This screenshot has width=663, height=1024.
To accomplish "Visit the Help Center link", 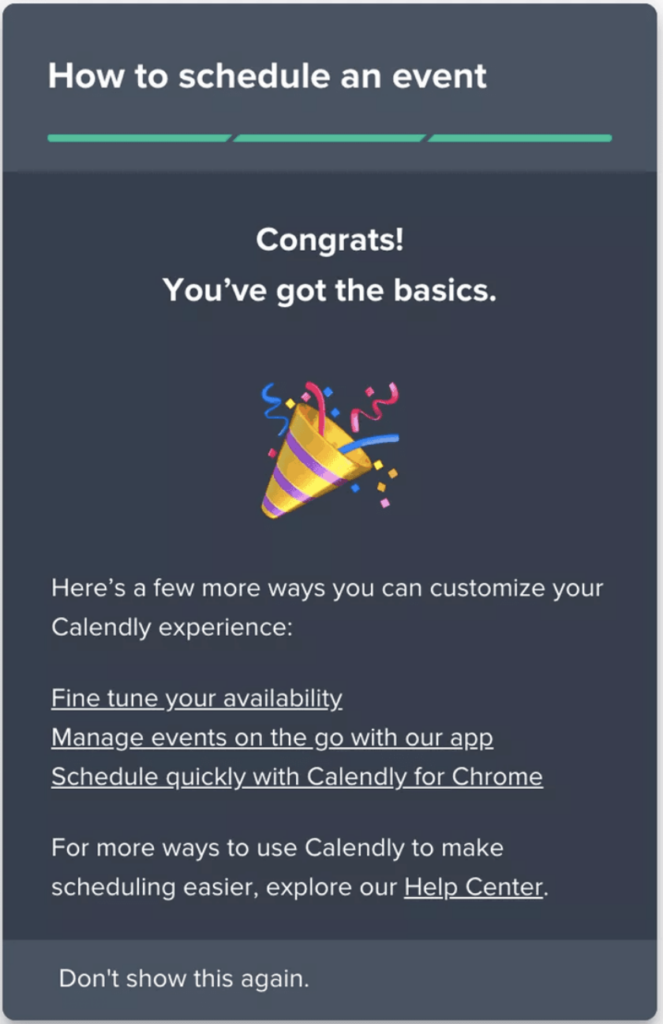I will point(473,886).
